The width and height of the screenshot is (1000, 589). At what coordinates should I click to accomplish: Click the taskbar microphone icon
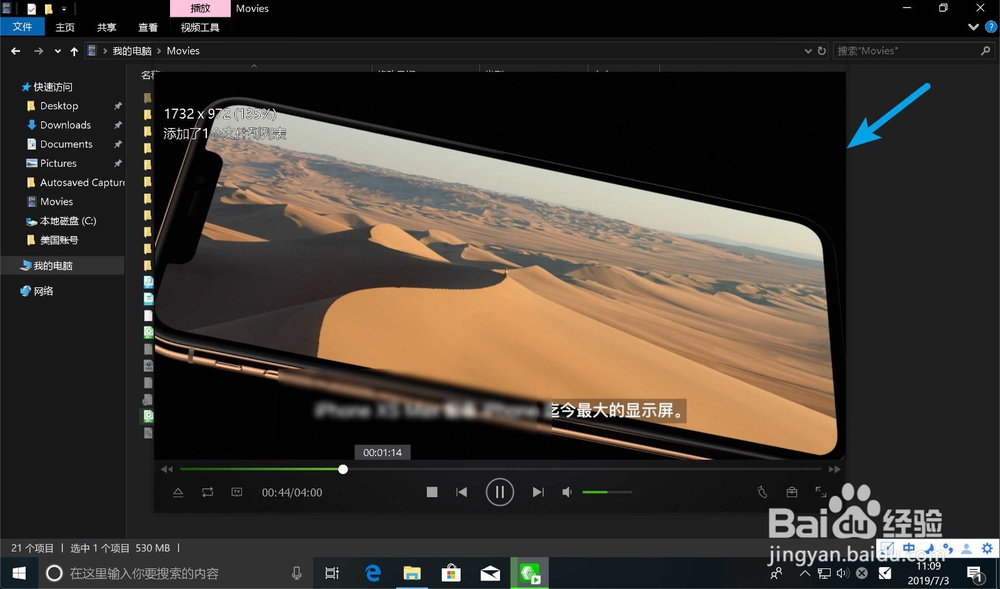297,573
